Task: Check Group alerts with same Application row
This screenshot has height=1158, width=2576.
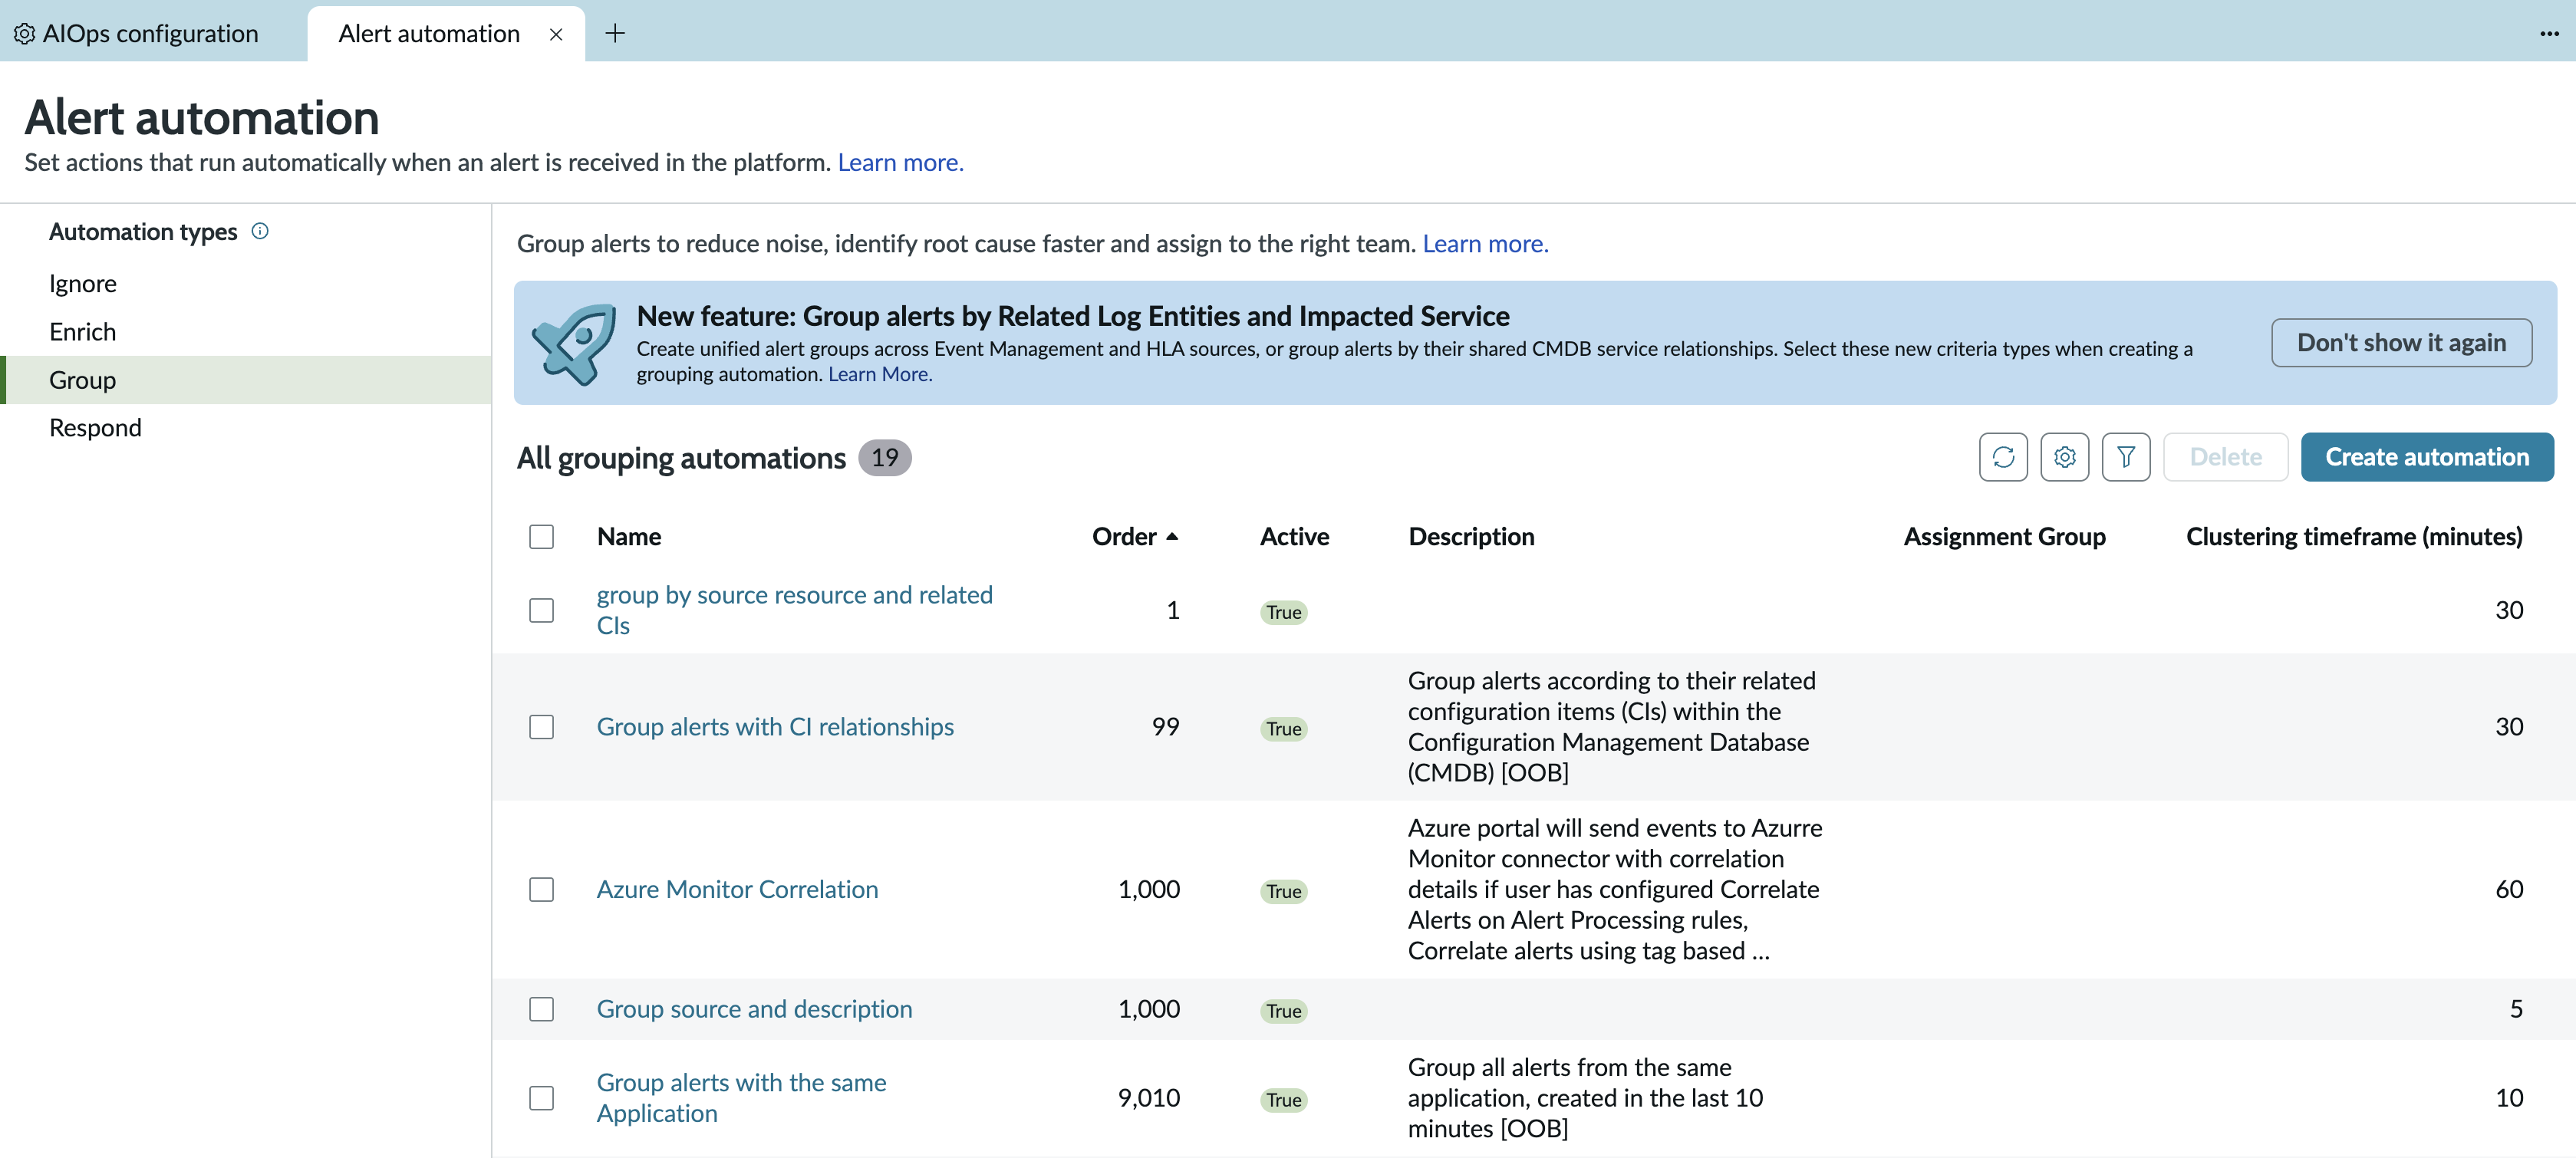Action: (x=541, y=1098)
